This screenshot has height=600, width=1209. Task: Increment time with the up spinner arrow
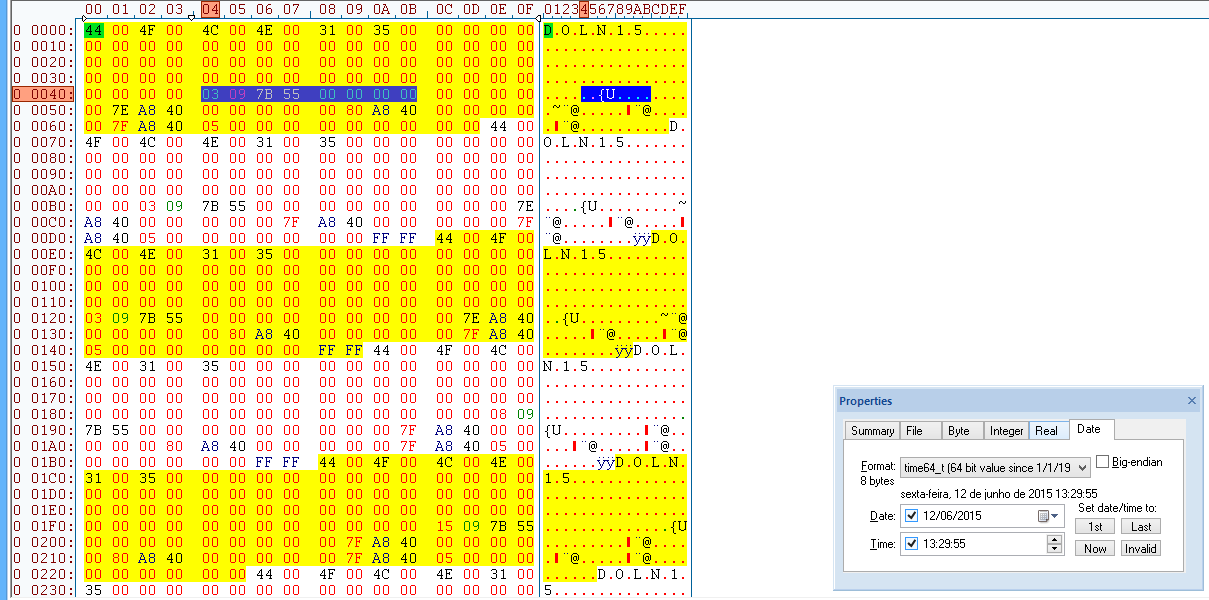pyautogui.click(x=1054, y=539)
